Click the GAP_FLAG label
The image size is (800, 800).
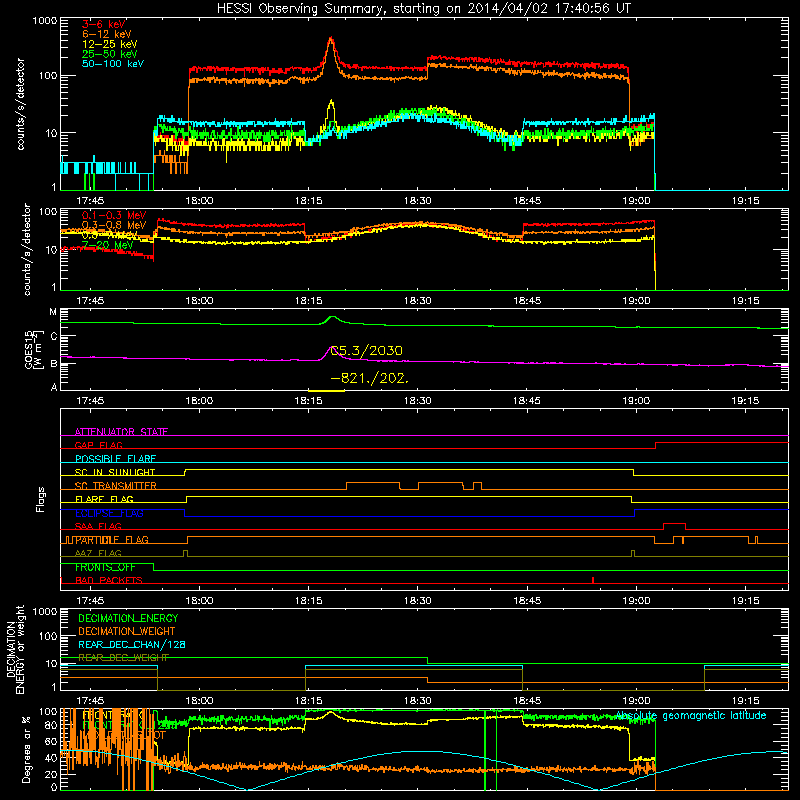tap(98, 445)
